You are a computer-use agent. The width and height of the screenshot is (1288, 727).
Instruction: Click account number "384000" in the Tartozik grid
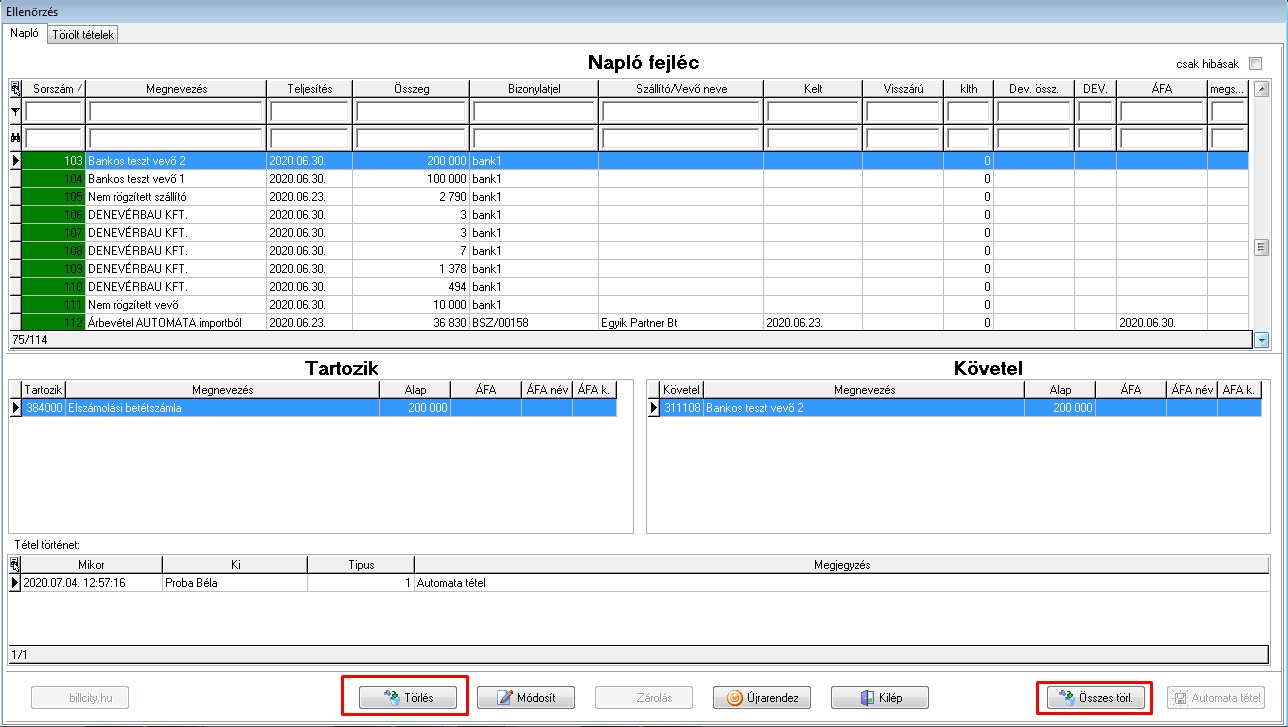44,408
